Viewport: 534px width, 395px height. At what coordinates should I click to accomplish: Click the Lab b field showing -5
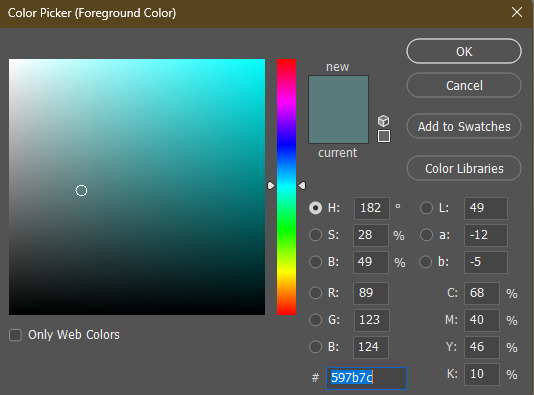(x=486, y=262)
